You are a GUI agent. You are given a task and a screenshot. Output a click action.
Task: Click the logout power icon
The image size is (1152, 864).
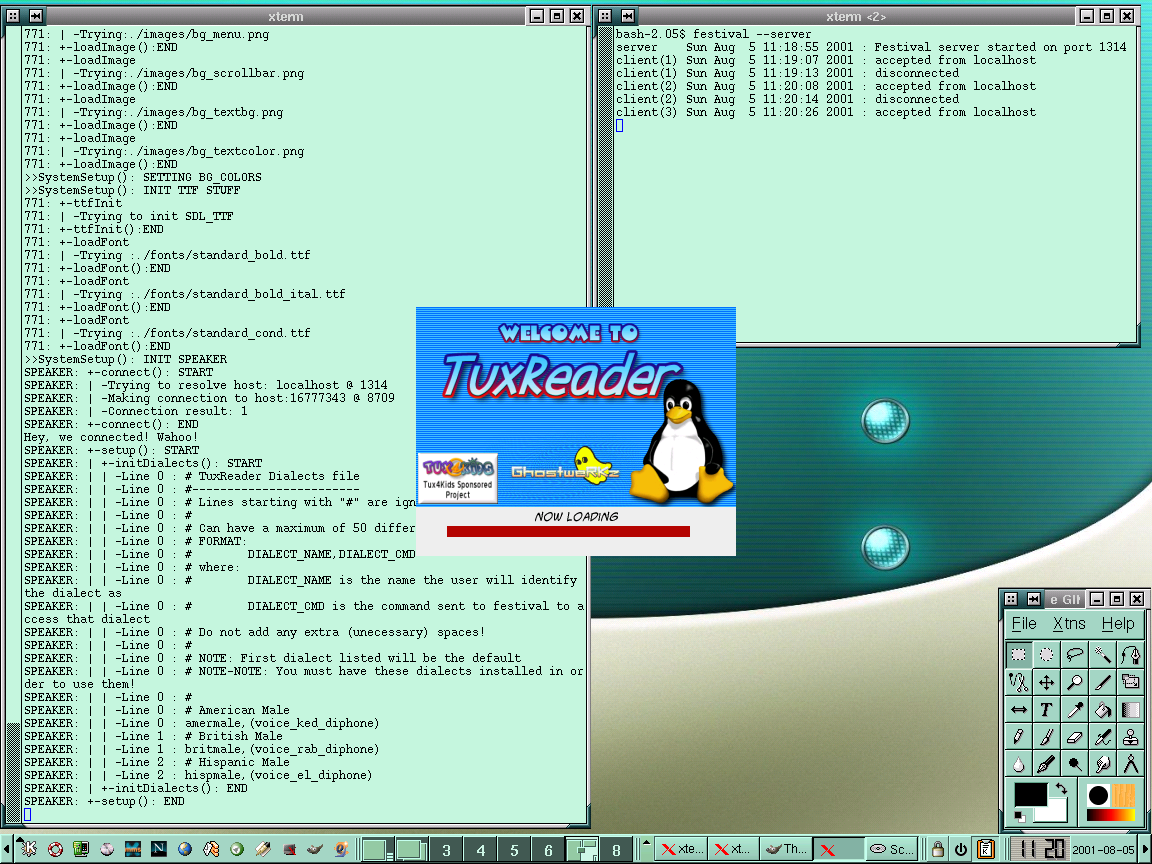click(x=961, y=849)
